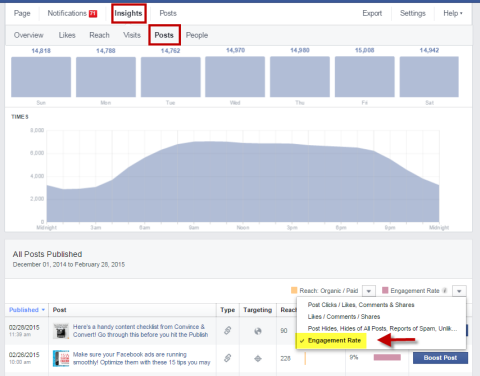
Task: Click Reach: Organic / Paid legend text
Action: tap(329, 291)
